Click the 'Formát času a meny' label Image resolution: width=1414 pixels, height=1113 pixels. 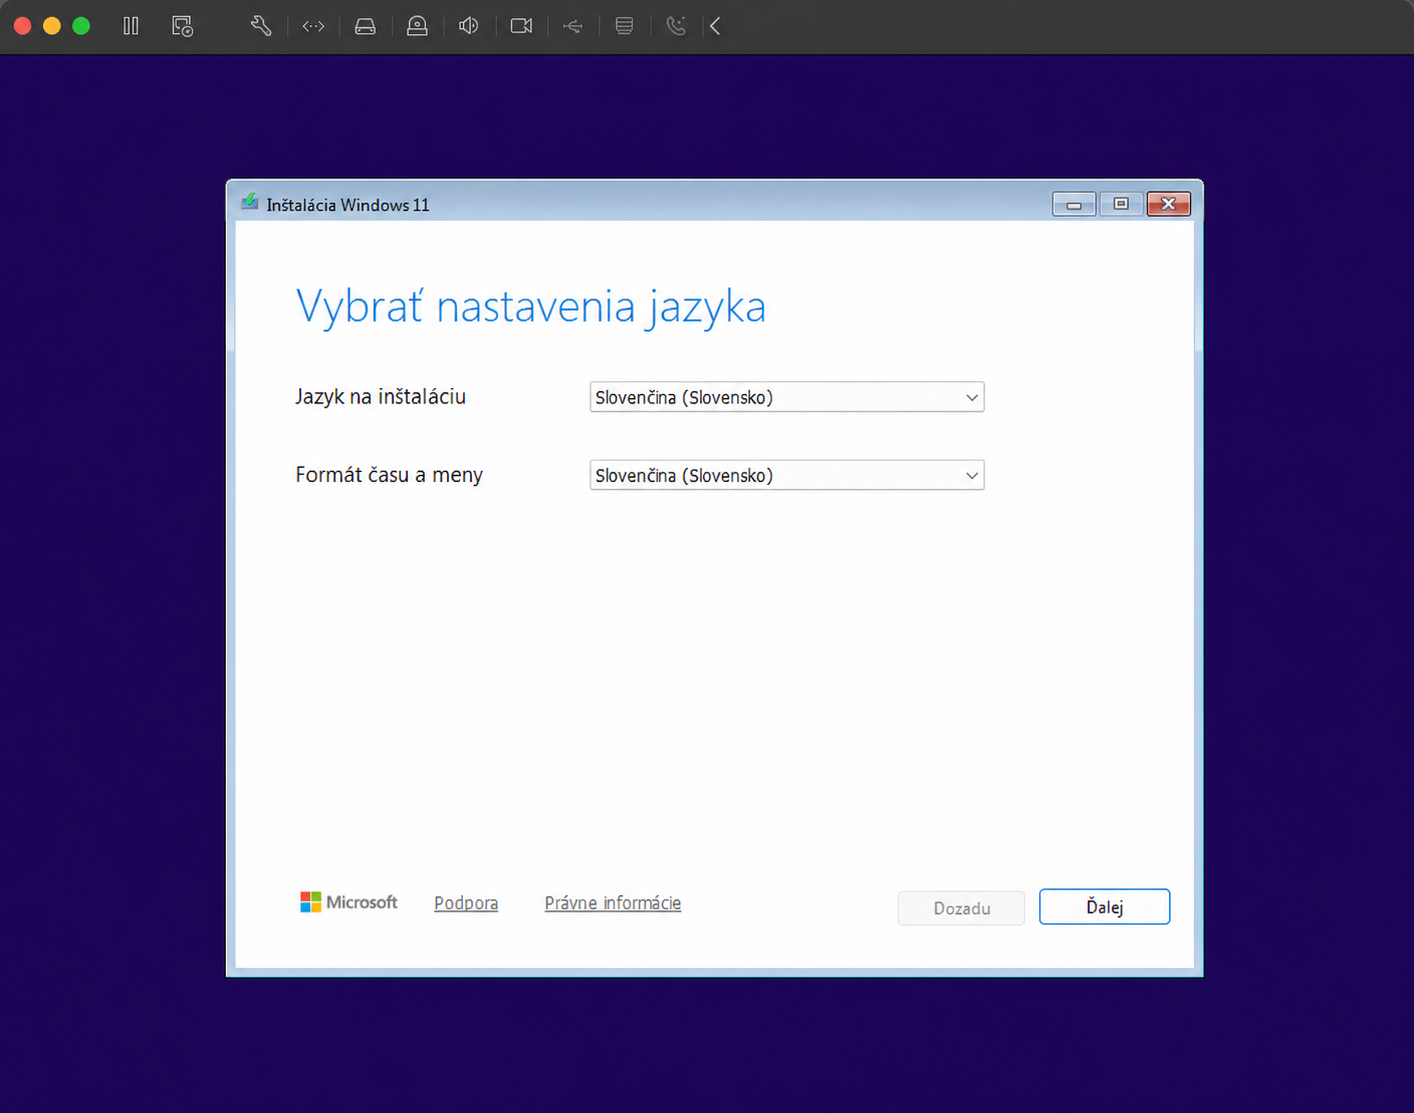pyautogui.click(x=389, y=475)
